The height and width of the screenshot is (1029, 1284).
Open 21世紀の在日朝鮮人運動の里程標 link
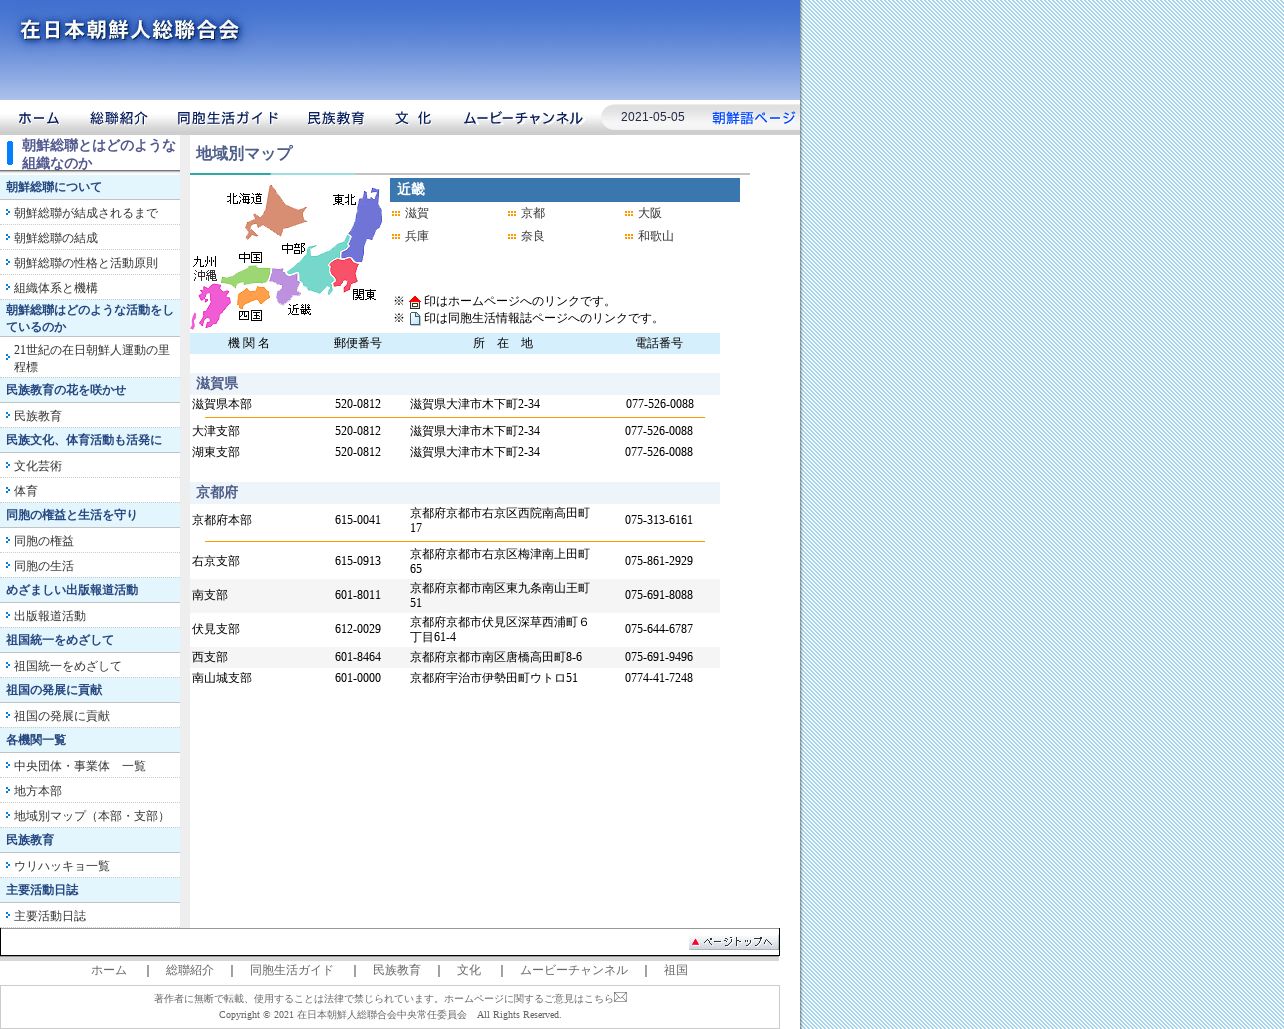[92, 358]
